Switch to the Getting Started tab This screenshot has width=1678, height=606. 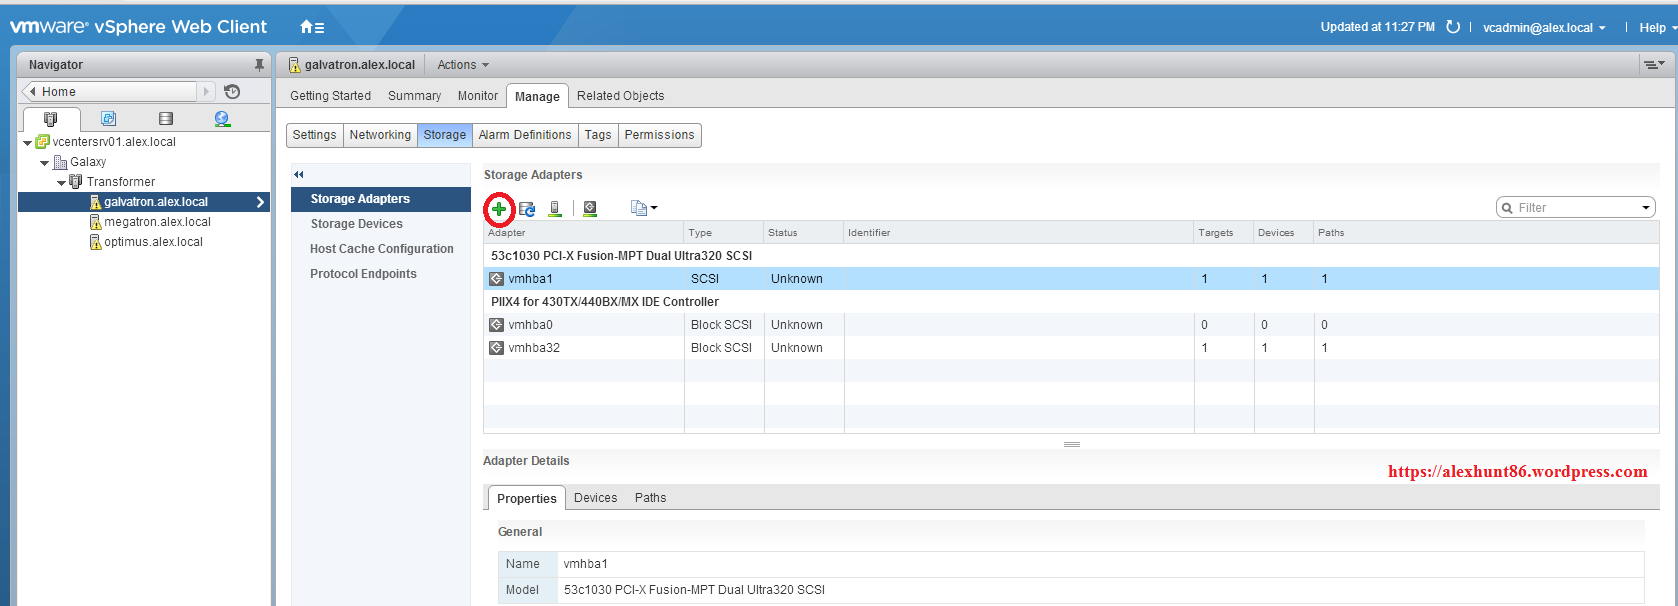click(x=330, y=96)
